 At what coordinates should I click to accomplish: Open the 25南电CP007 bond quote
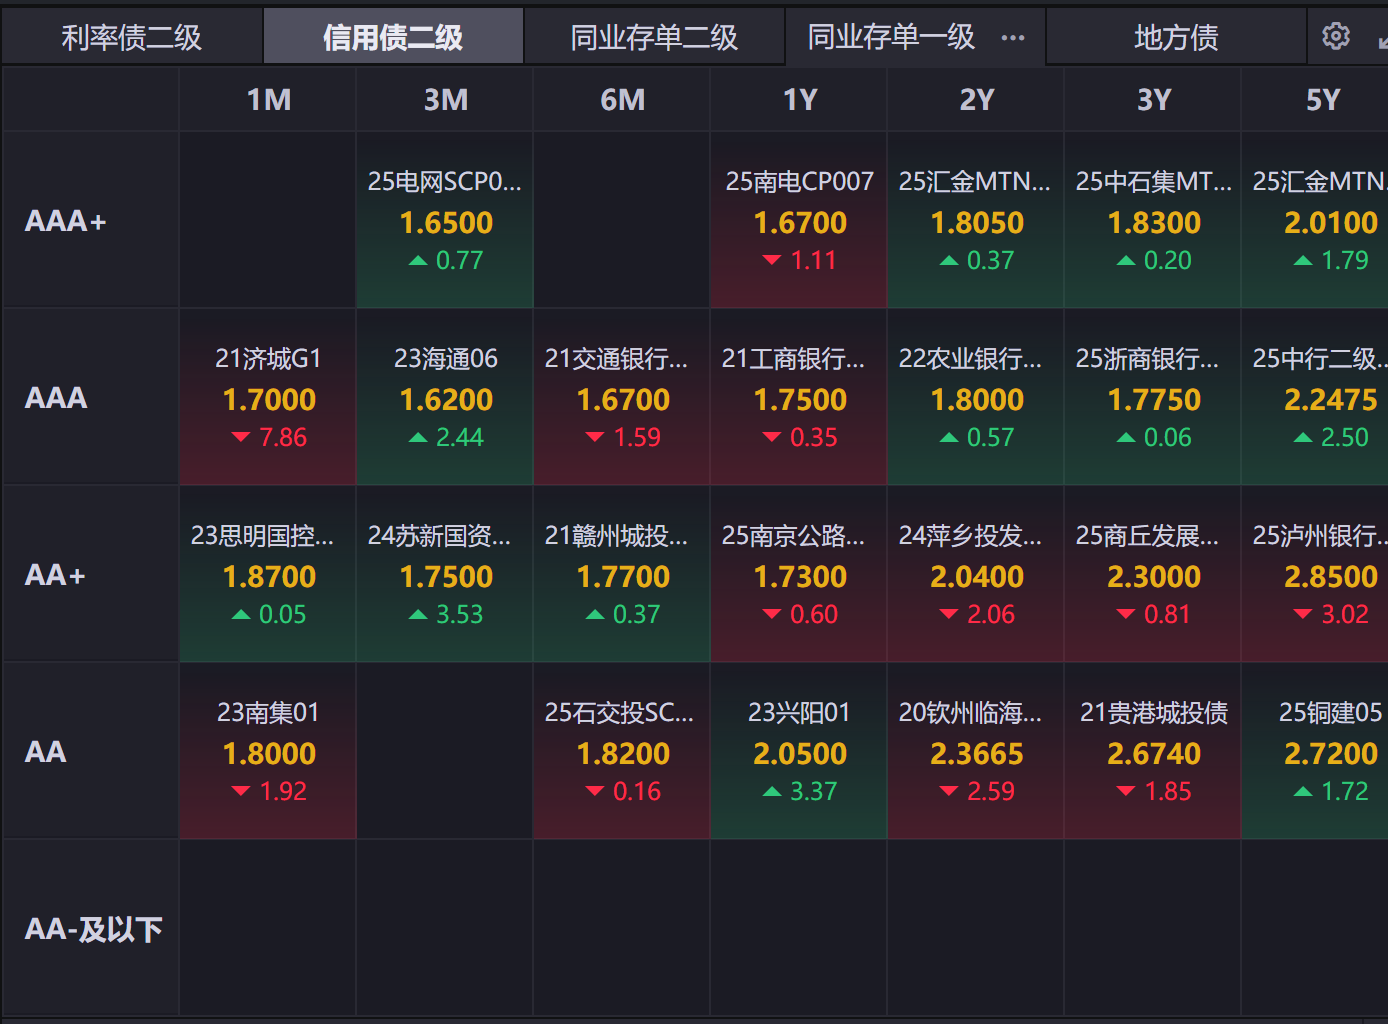coord(799,221)
